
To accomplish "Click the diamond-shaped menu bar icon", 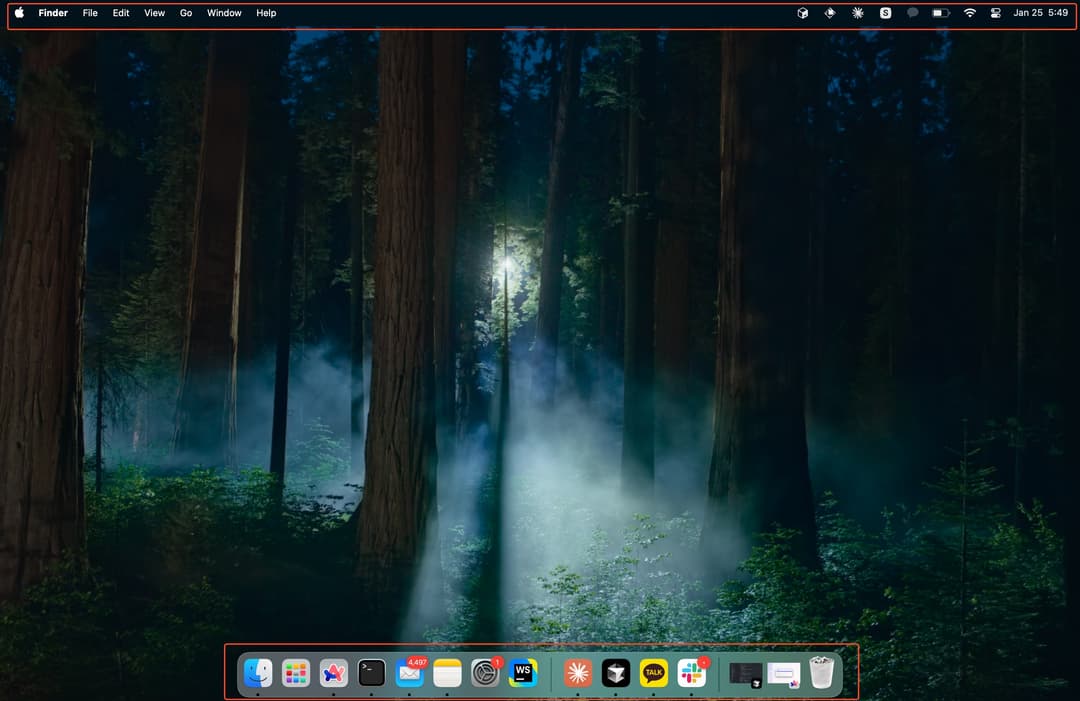I will pos(830,13).
